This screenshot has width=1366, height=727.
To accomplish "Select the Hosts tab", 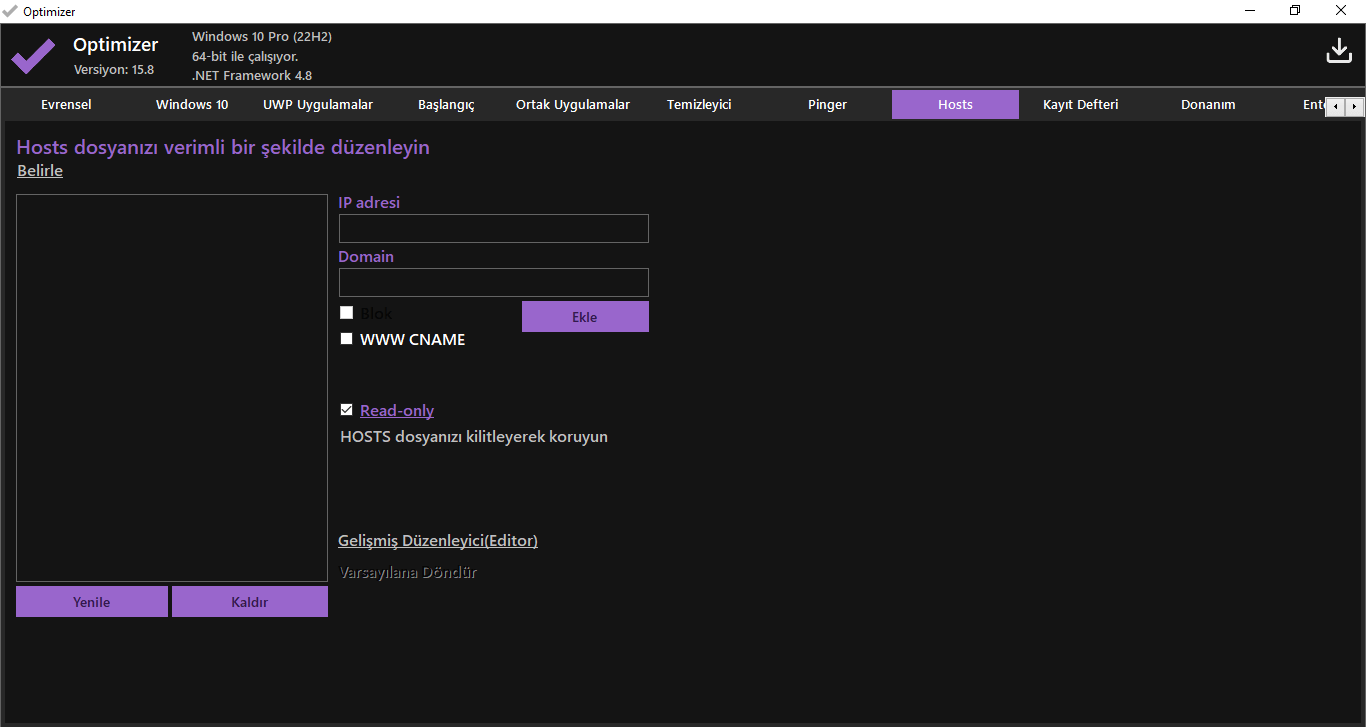I will click(955, 104).
